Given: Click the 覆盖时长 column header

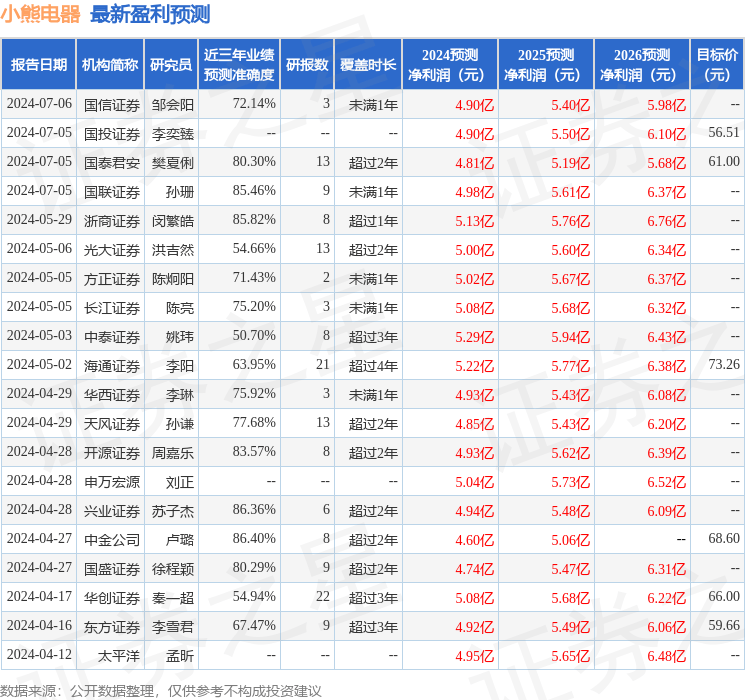Looking at the screenshot, I should (x=368, y=65).
